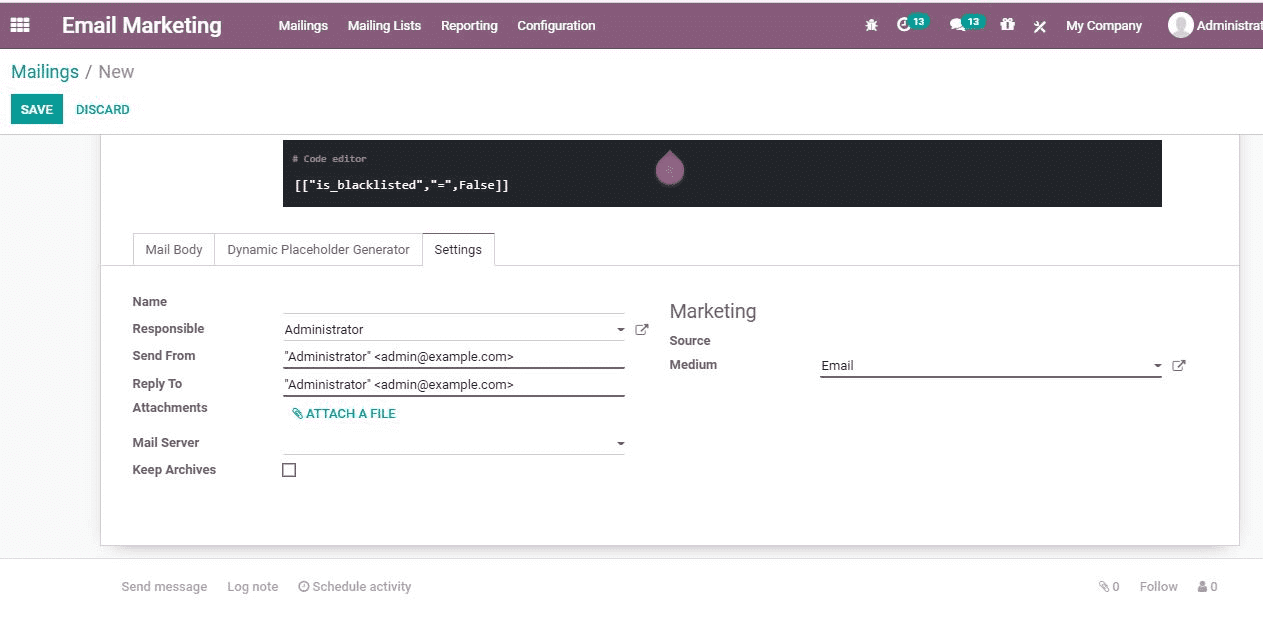Click the SAVE button

[37, 110]
